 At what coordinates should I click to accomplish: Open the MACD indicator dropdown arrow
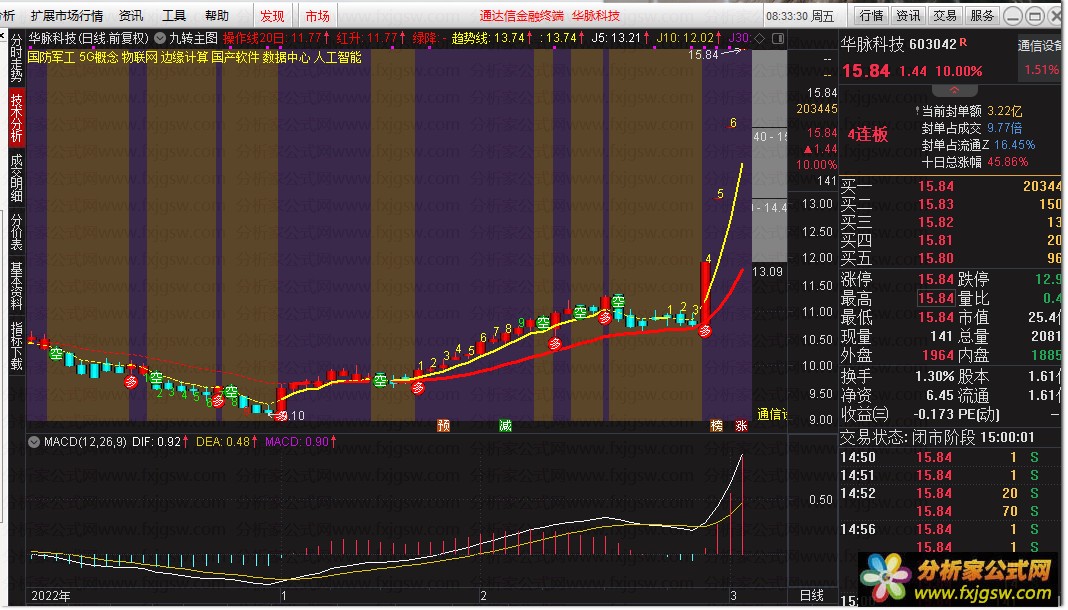click(x=33, y=442)
